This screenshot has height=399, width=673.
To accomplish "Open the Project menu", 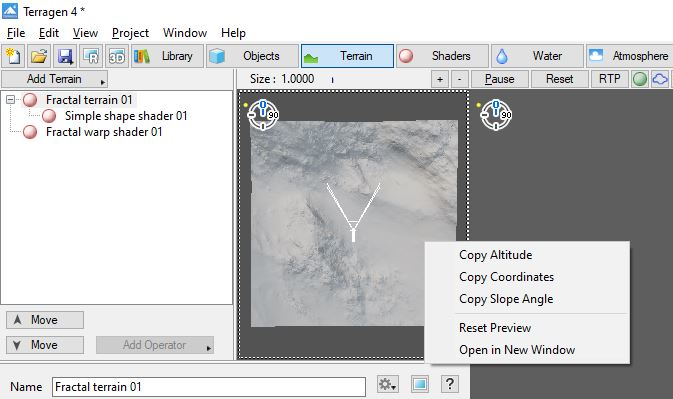I will [x=130, y=33].
